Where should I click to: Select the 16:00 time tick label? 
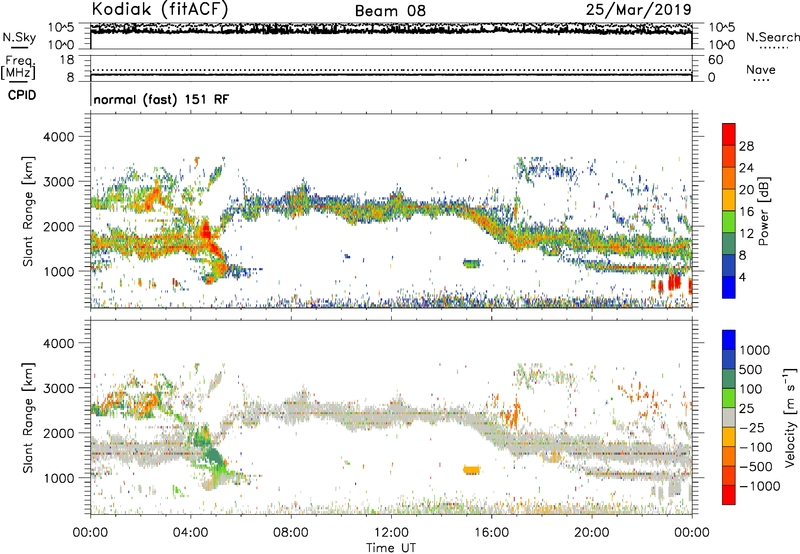tap(491, 533)
